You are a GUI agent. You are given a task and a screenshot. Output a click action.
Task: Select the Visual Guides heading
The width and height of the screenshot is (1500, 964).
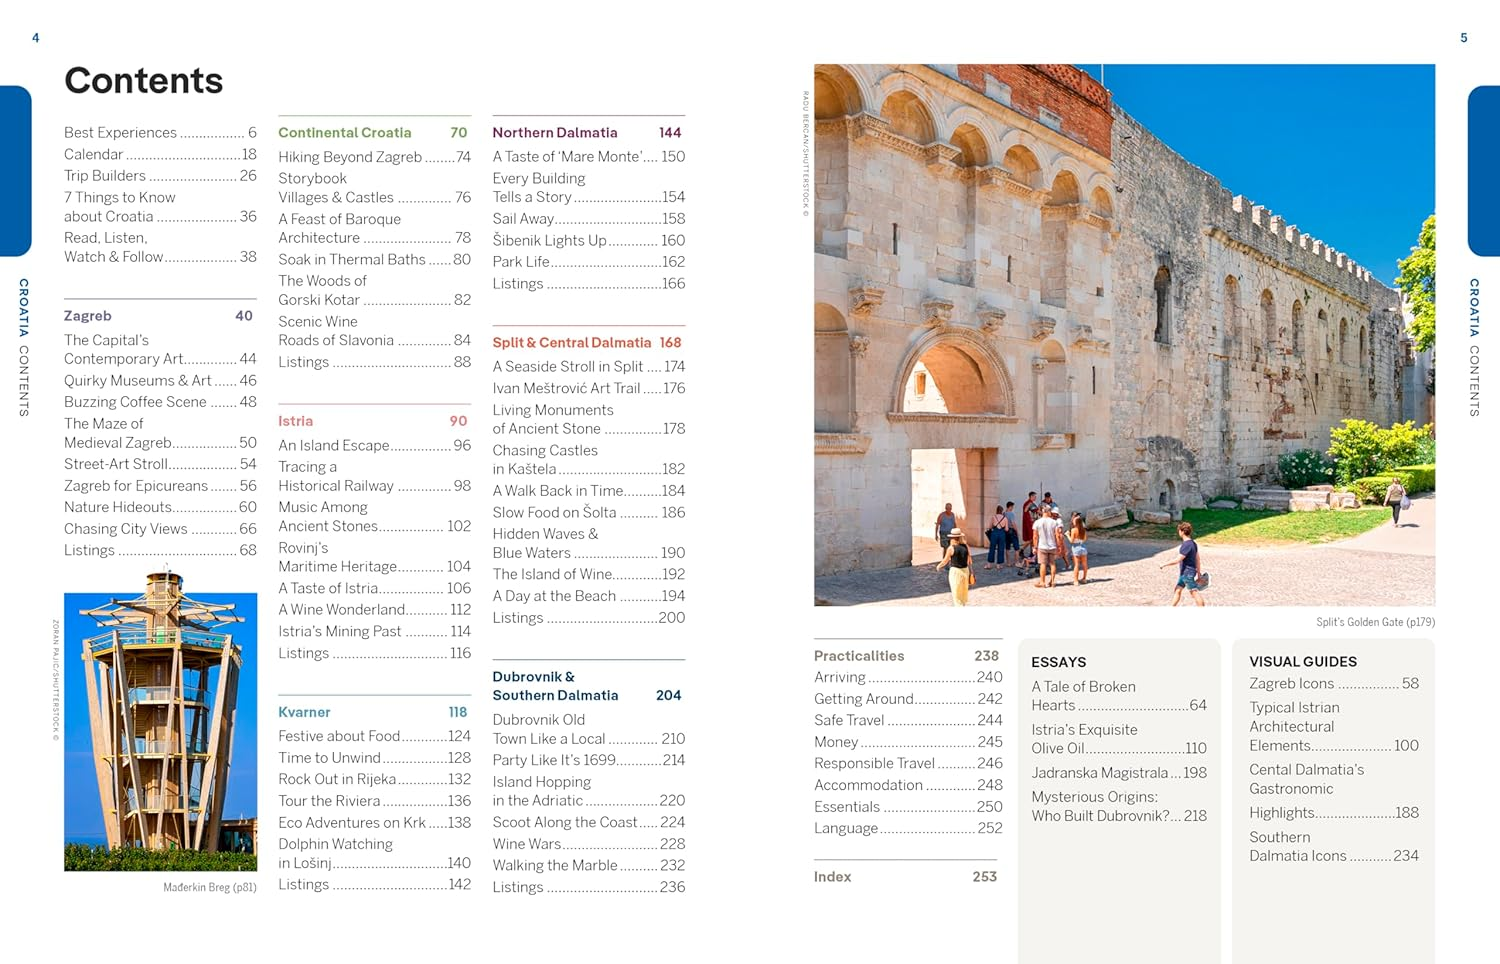[x=1303, y=661]
